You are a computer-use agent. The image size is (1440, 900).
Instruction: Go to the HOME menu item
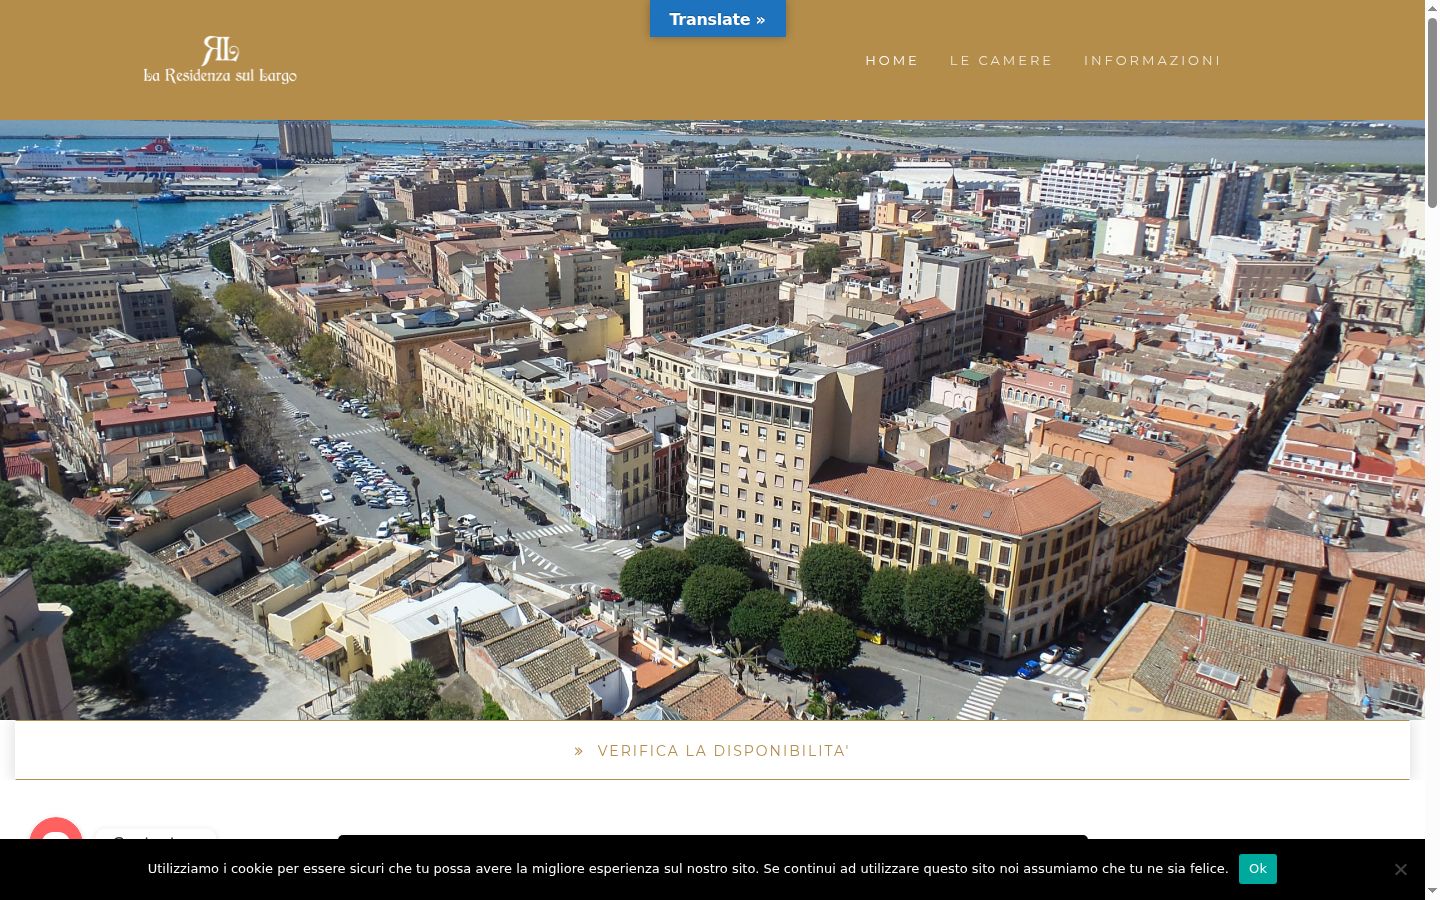point(892,60)
